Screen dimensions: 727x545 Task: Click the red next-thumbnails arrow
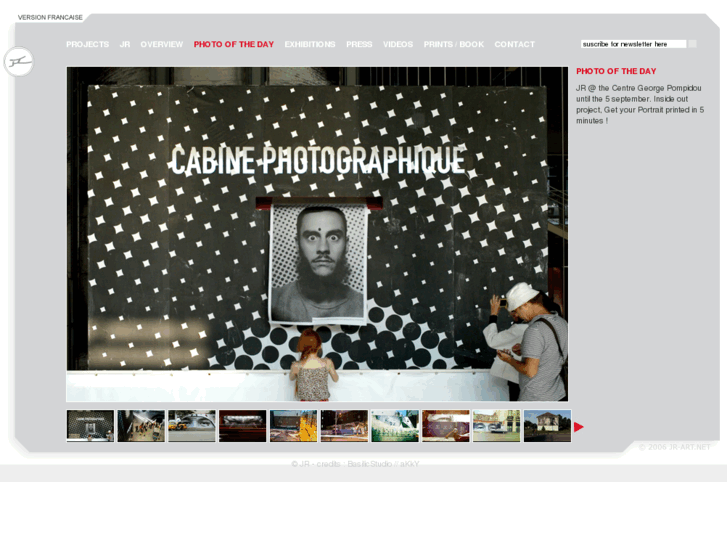pyautogui.click(x=579, y=427)
